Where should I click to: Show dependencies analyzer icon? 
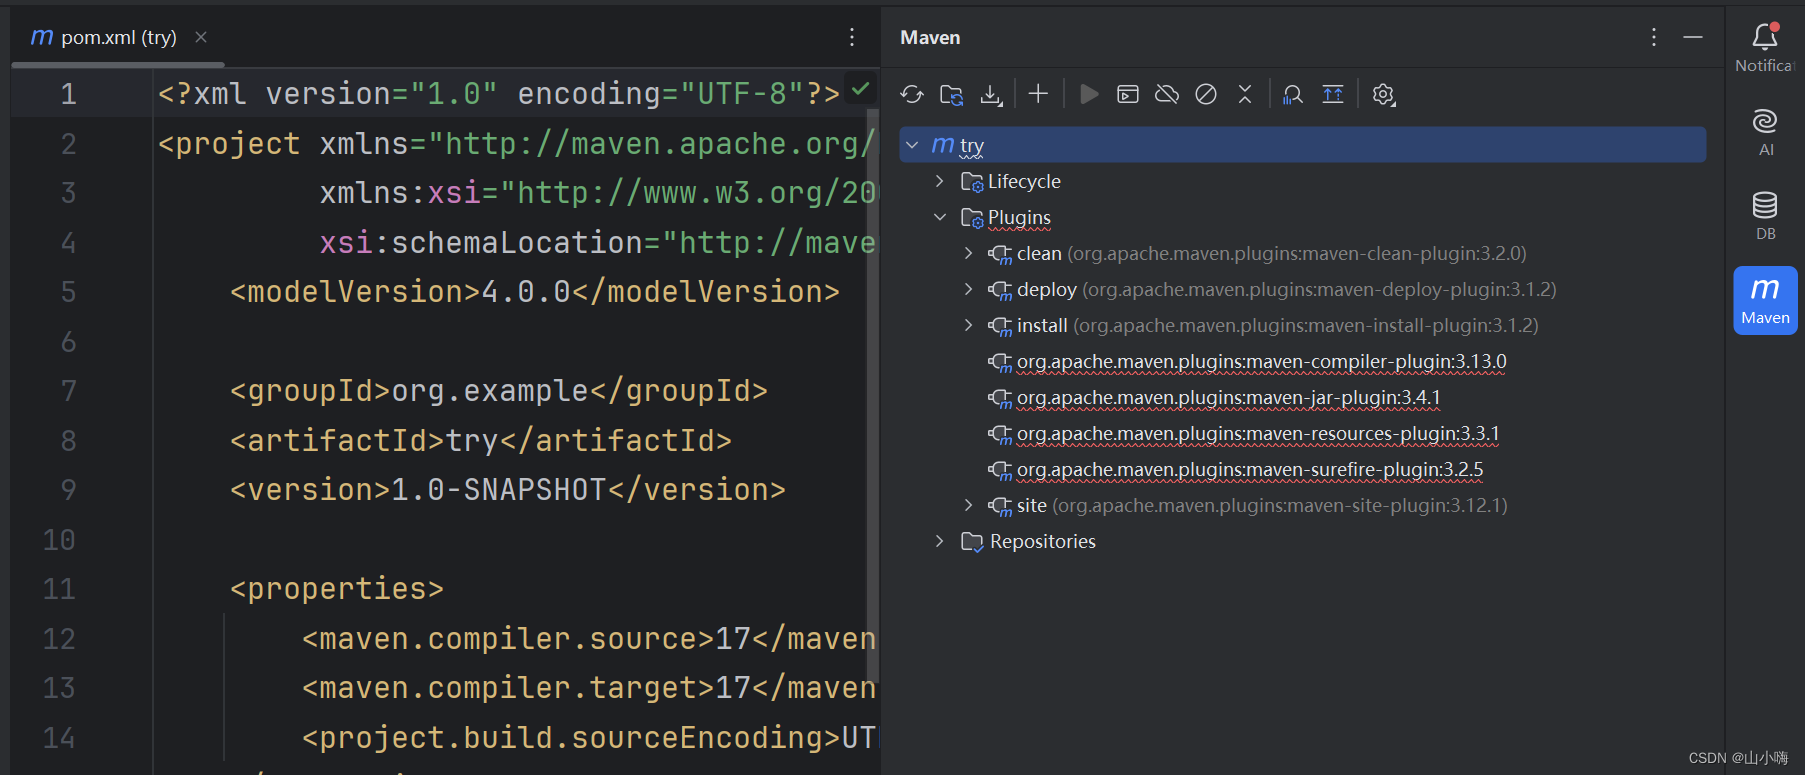pyautogui.click(x=1293, y=94)
